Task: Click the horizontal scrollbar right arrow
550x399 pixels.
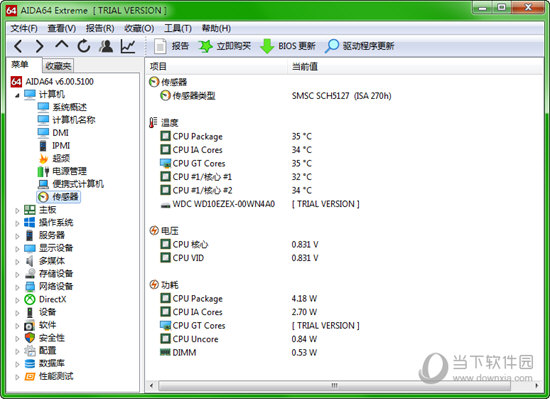Action: 537,386
